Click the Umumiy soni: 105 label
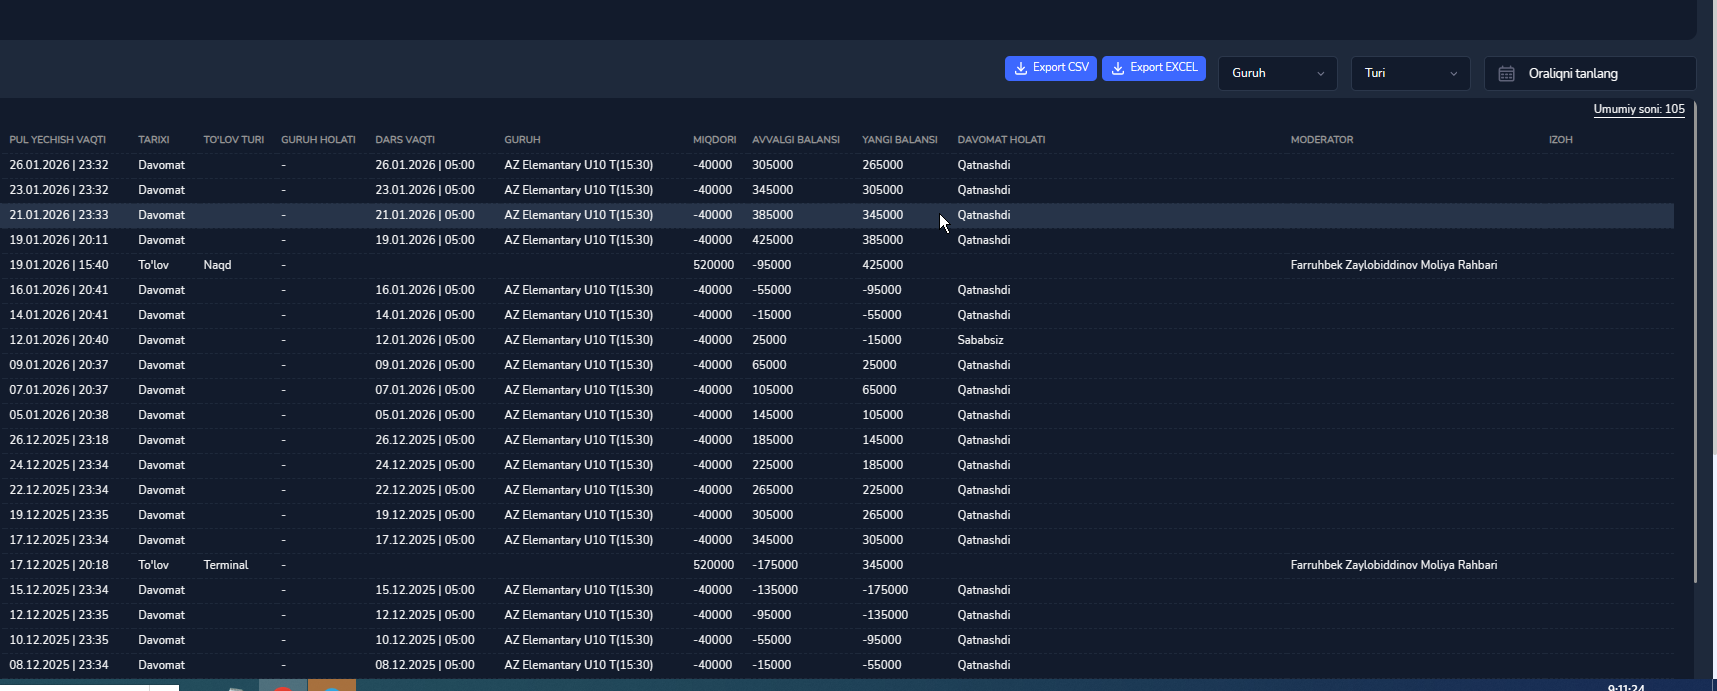The width and height of the screenshot is (1717, 691). click(1639, 109)
